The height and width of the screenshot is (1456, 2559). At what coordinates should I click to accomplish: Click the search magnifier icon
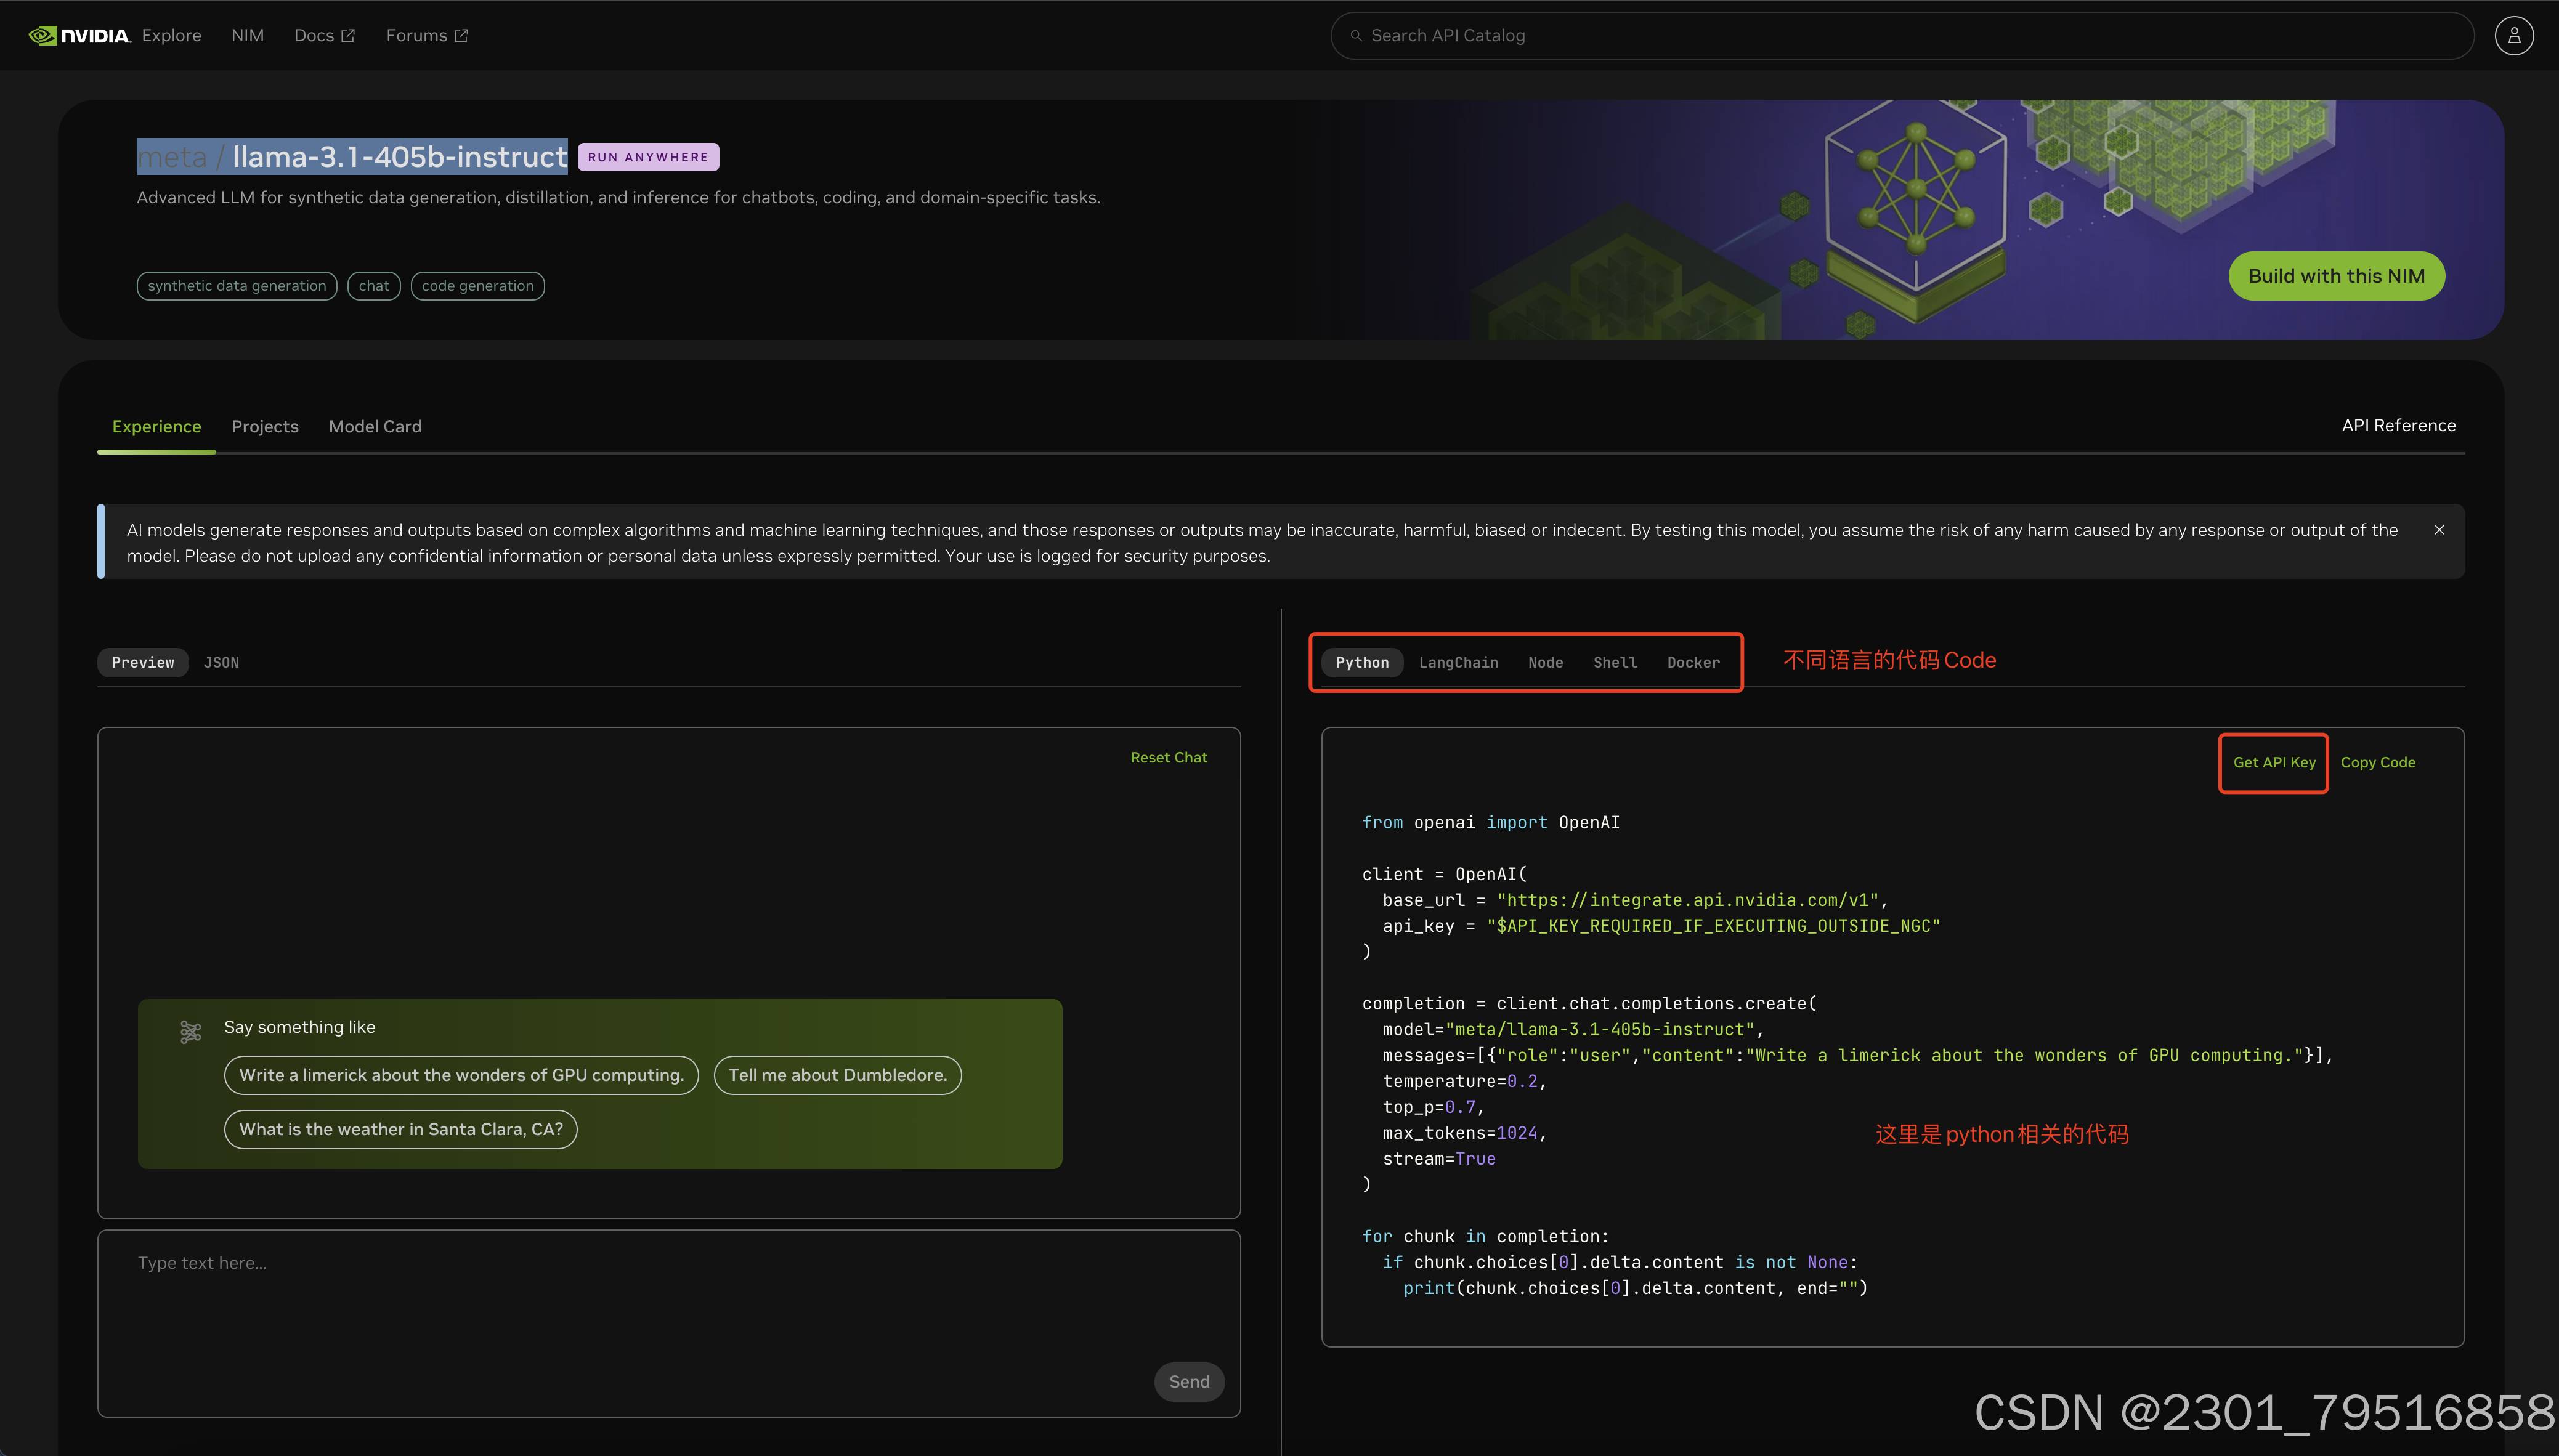1356,36
